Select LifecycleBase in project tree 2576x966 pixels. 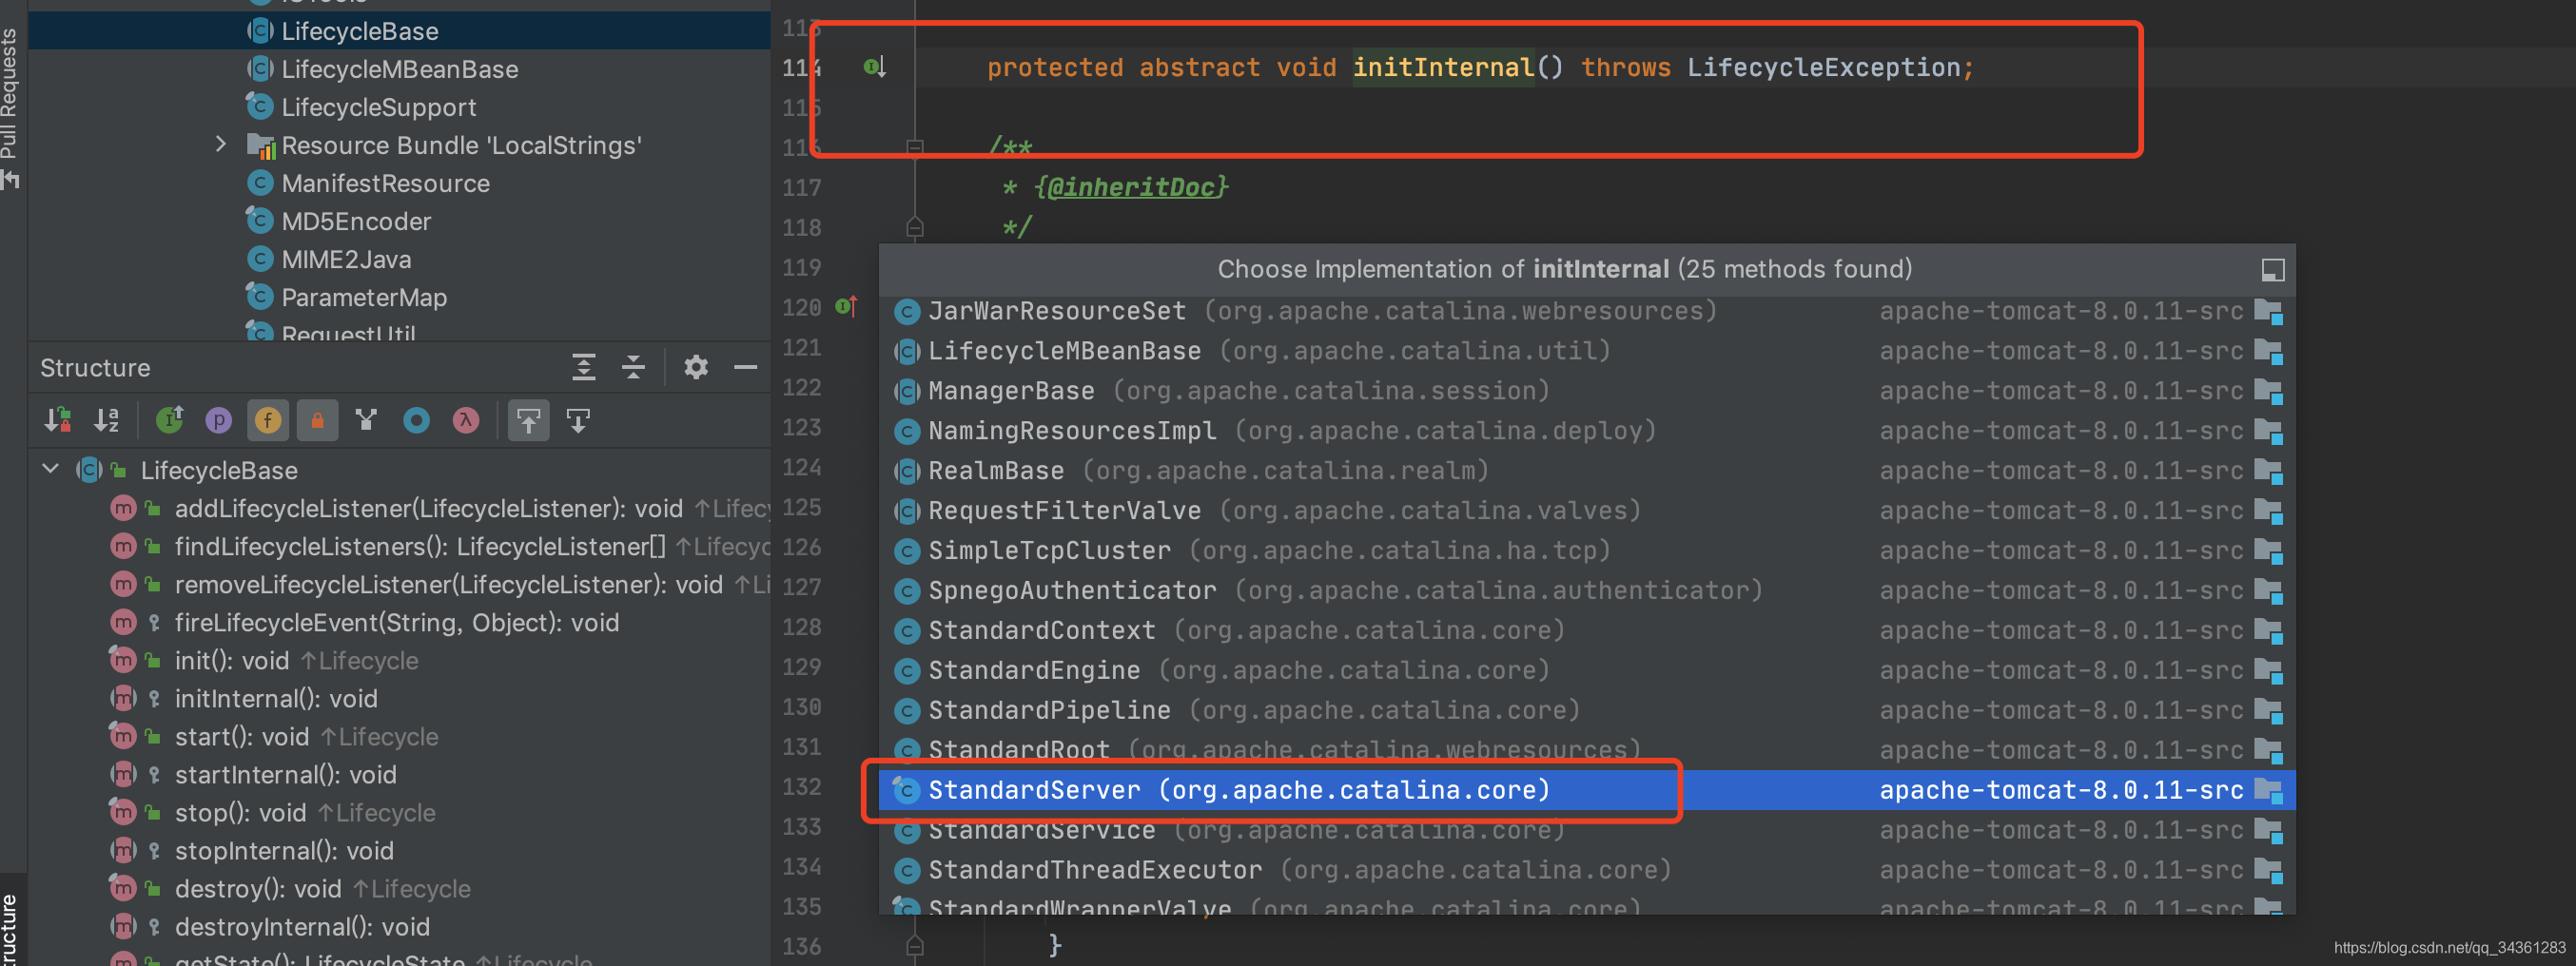coord(359,31)
